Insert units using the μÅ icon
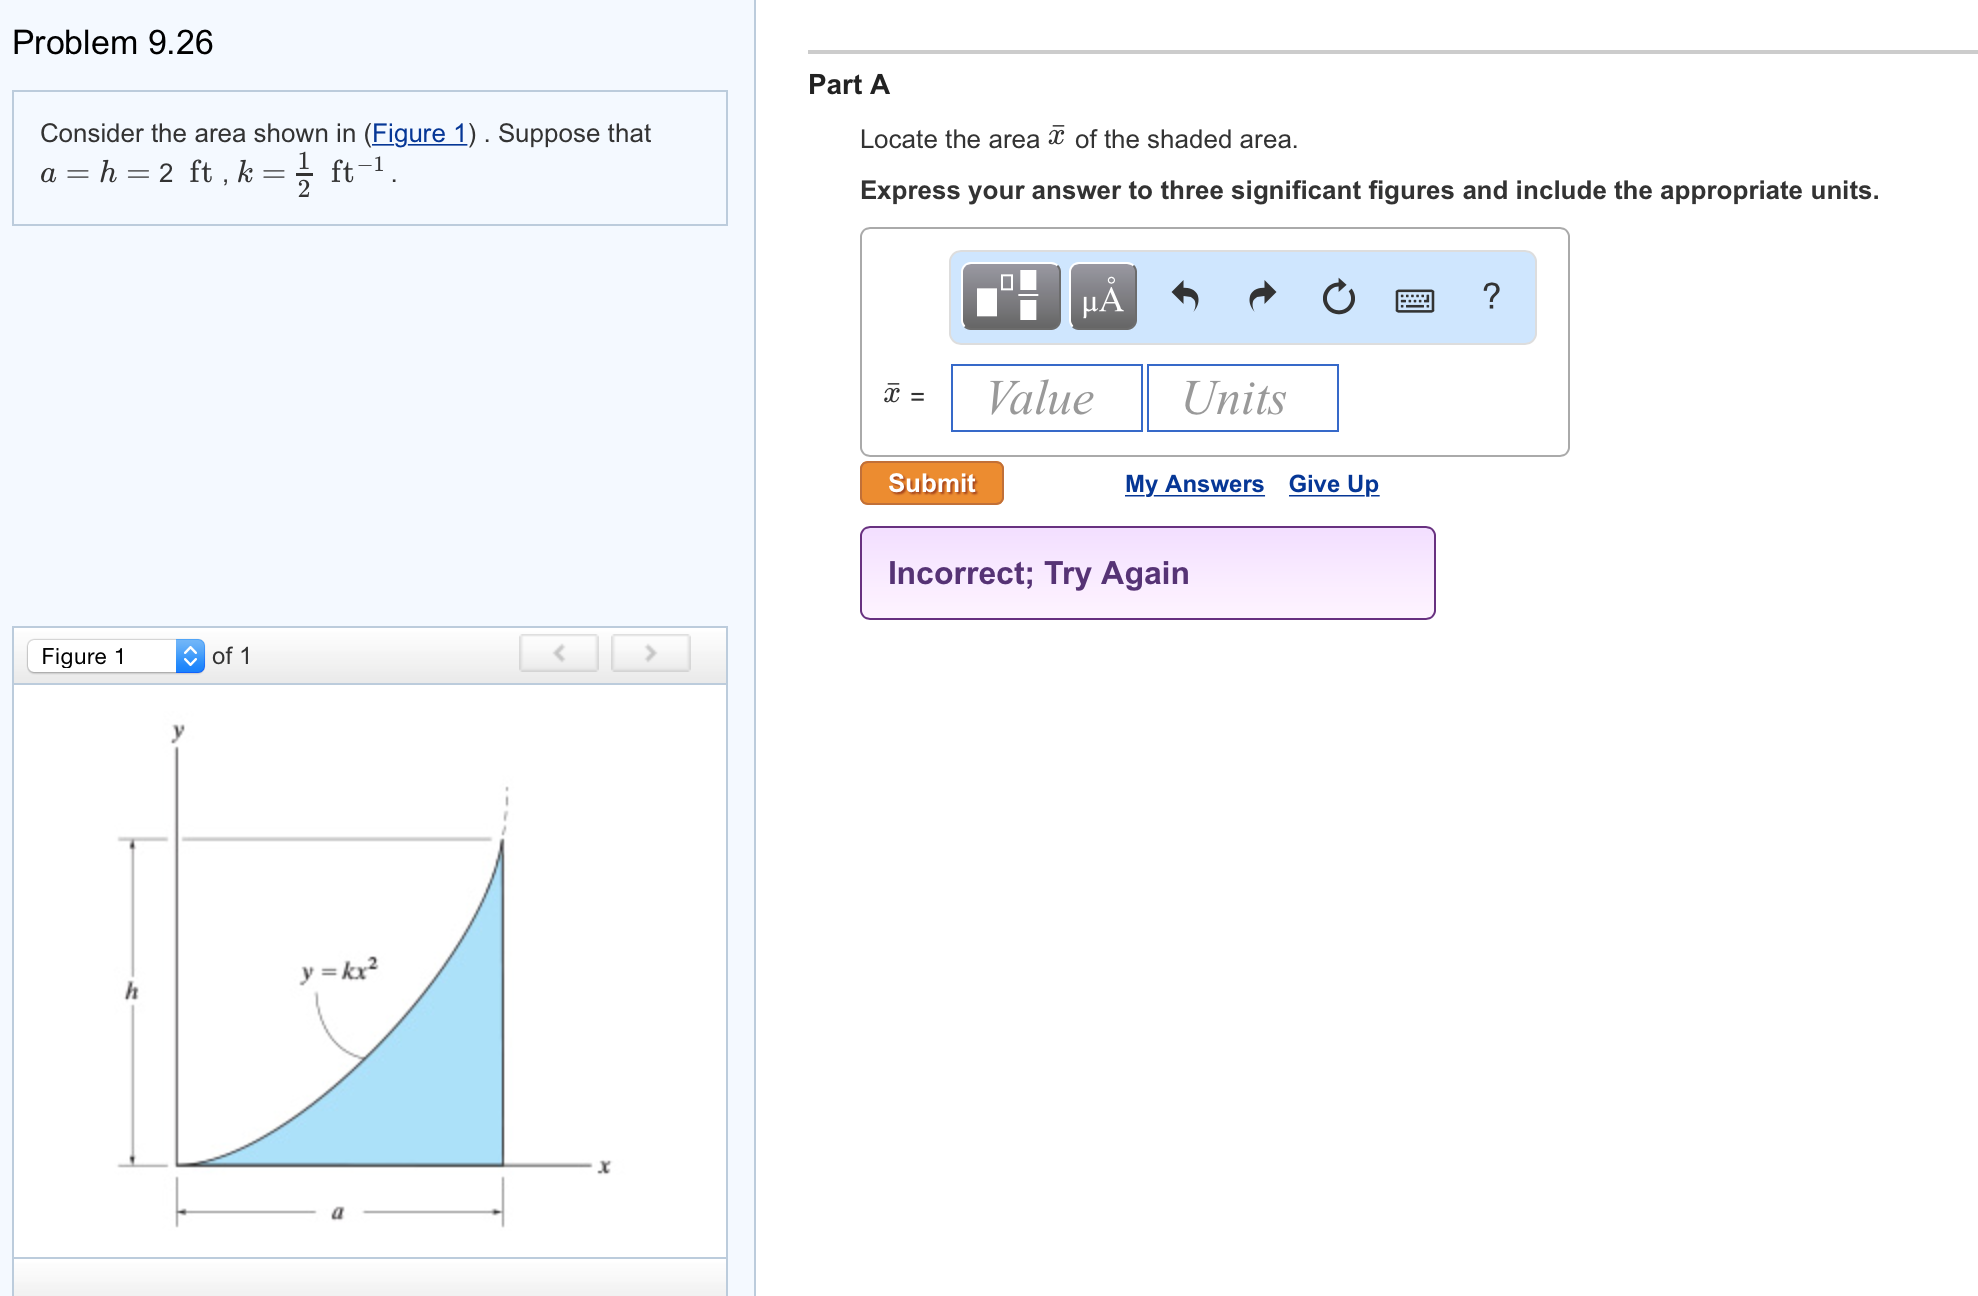 click(x=1103, y=296)
